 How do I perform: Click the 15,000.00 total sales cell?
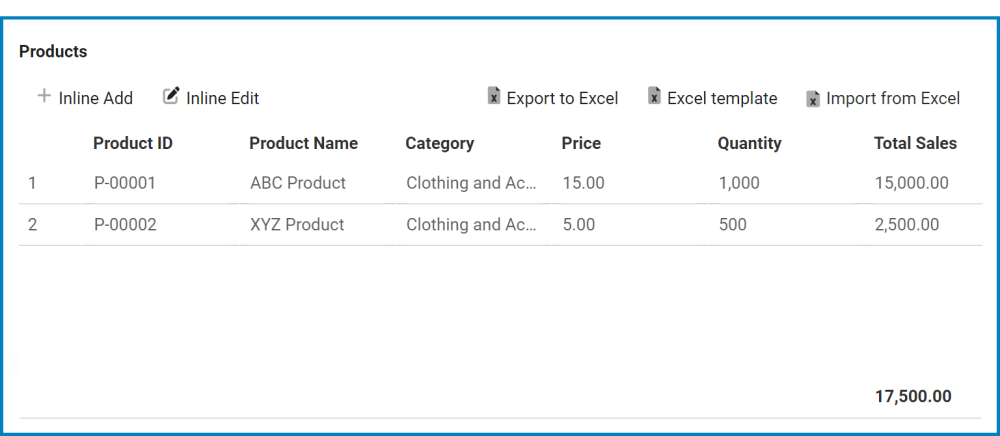tap(911, 183)
